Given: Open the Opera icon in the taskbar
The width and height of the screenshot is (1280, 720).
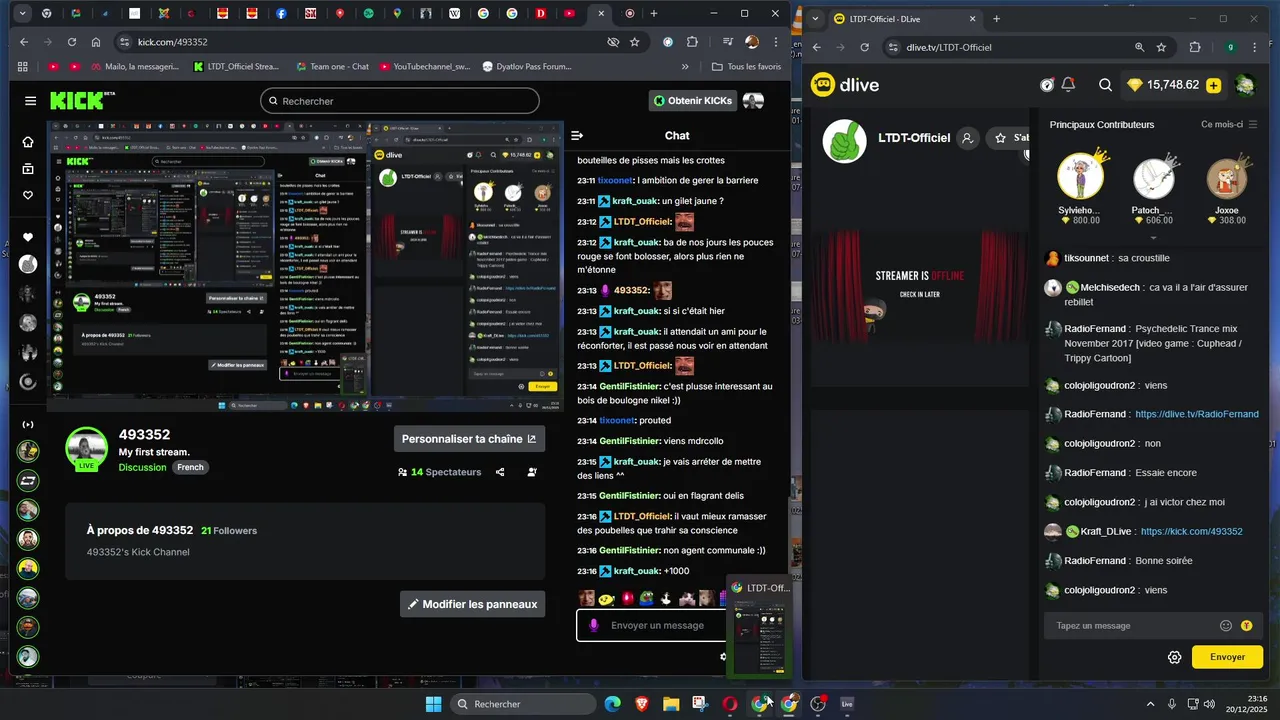Looking at the screenshot, I should tap(731, 704).
